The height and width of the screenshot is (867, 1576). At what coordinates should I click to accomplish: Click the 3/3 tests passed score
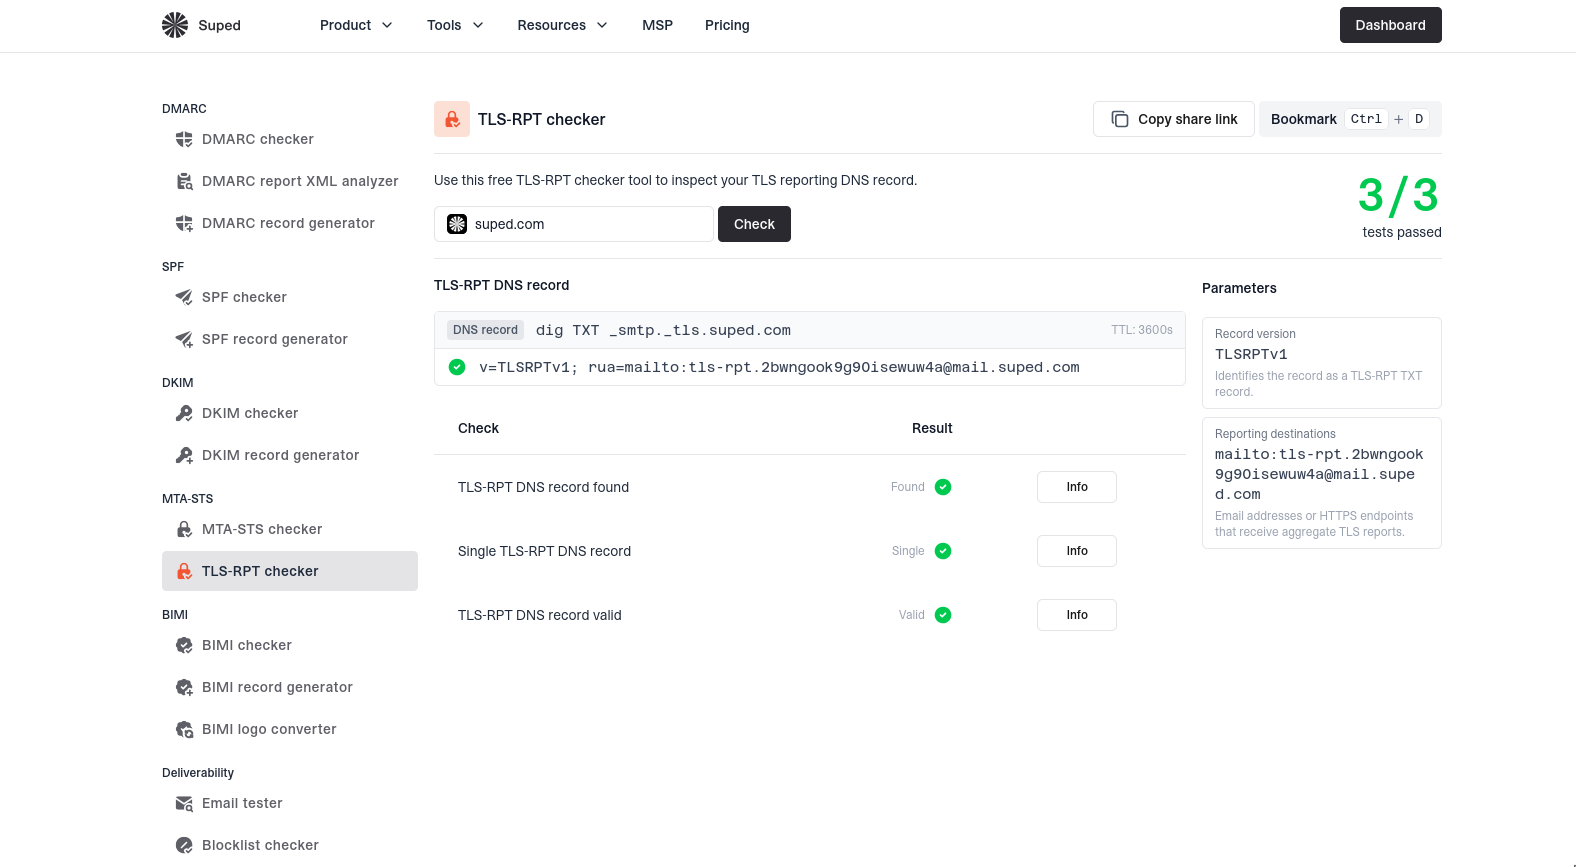[x=1398, y=206]
